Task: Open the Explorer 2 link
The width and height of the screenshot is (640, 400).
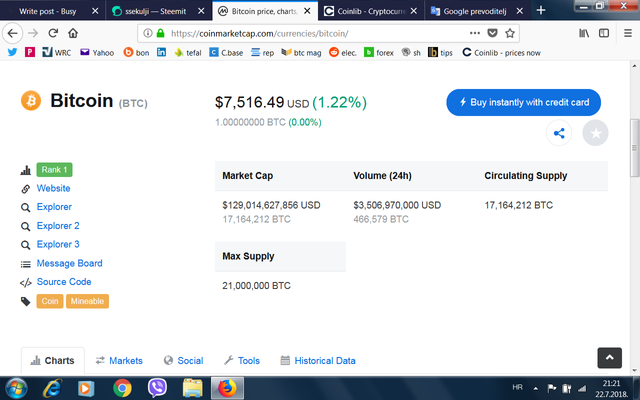Action: coord(58,226)
